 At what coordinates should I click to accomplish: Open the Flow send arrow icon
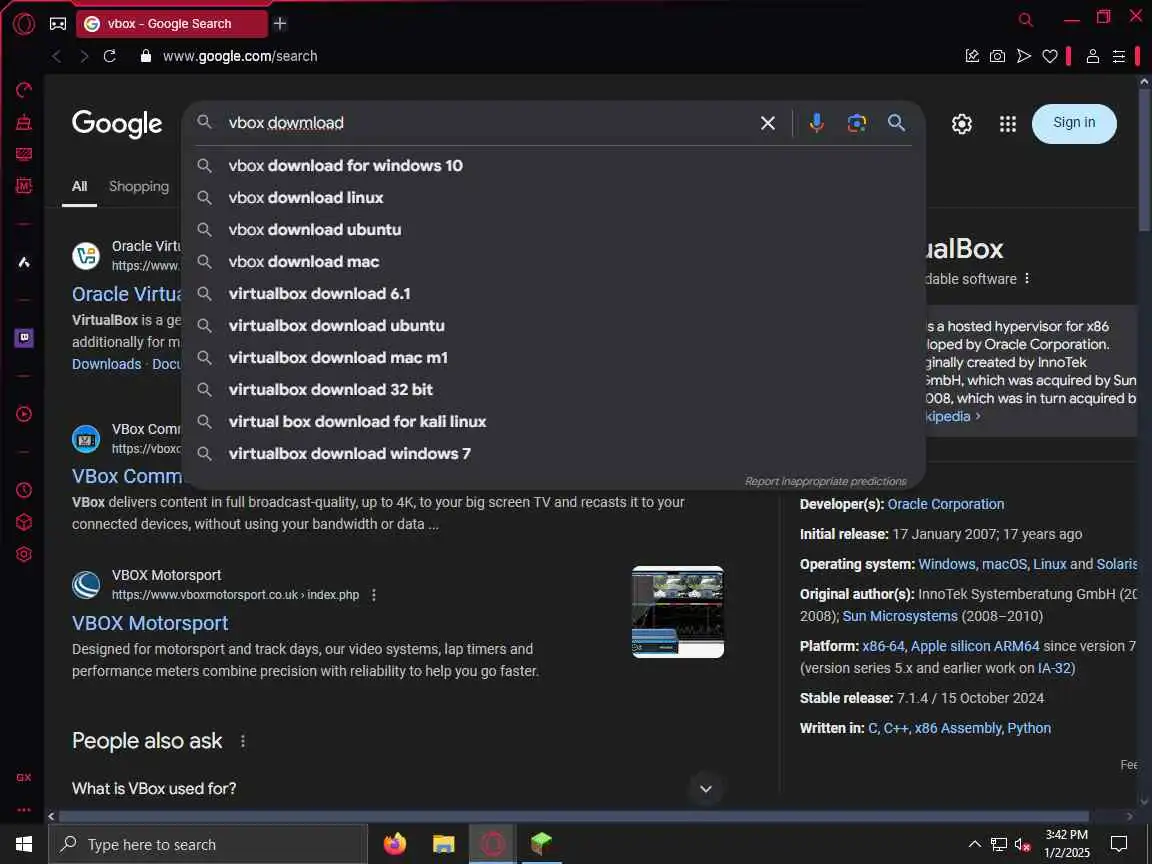1023,56
